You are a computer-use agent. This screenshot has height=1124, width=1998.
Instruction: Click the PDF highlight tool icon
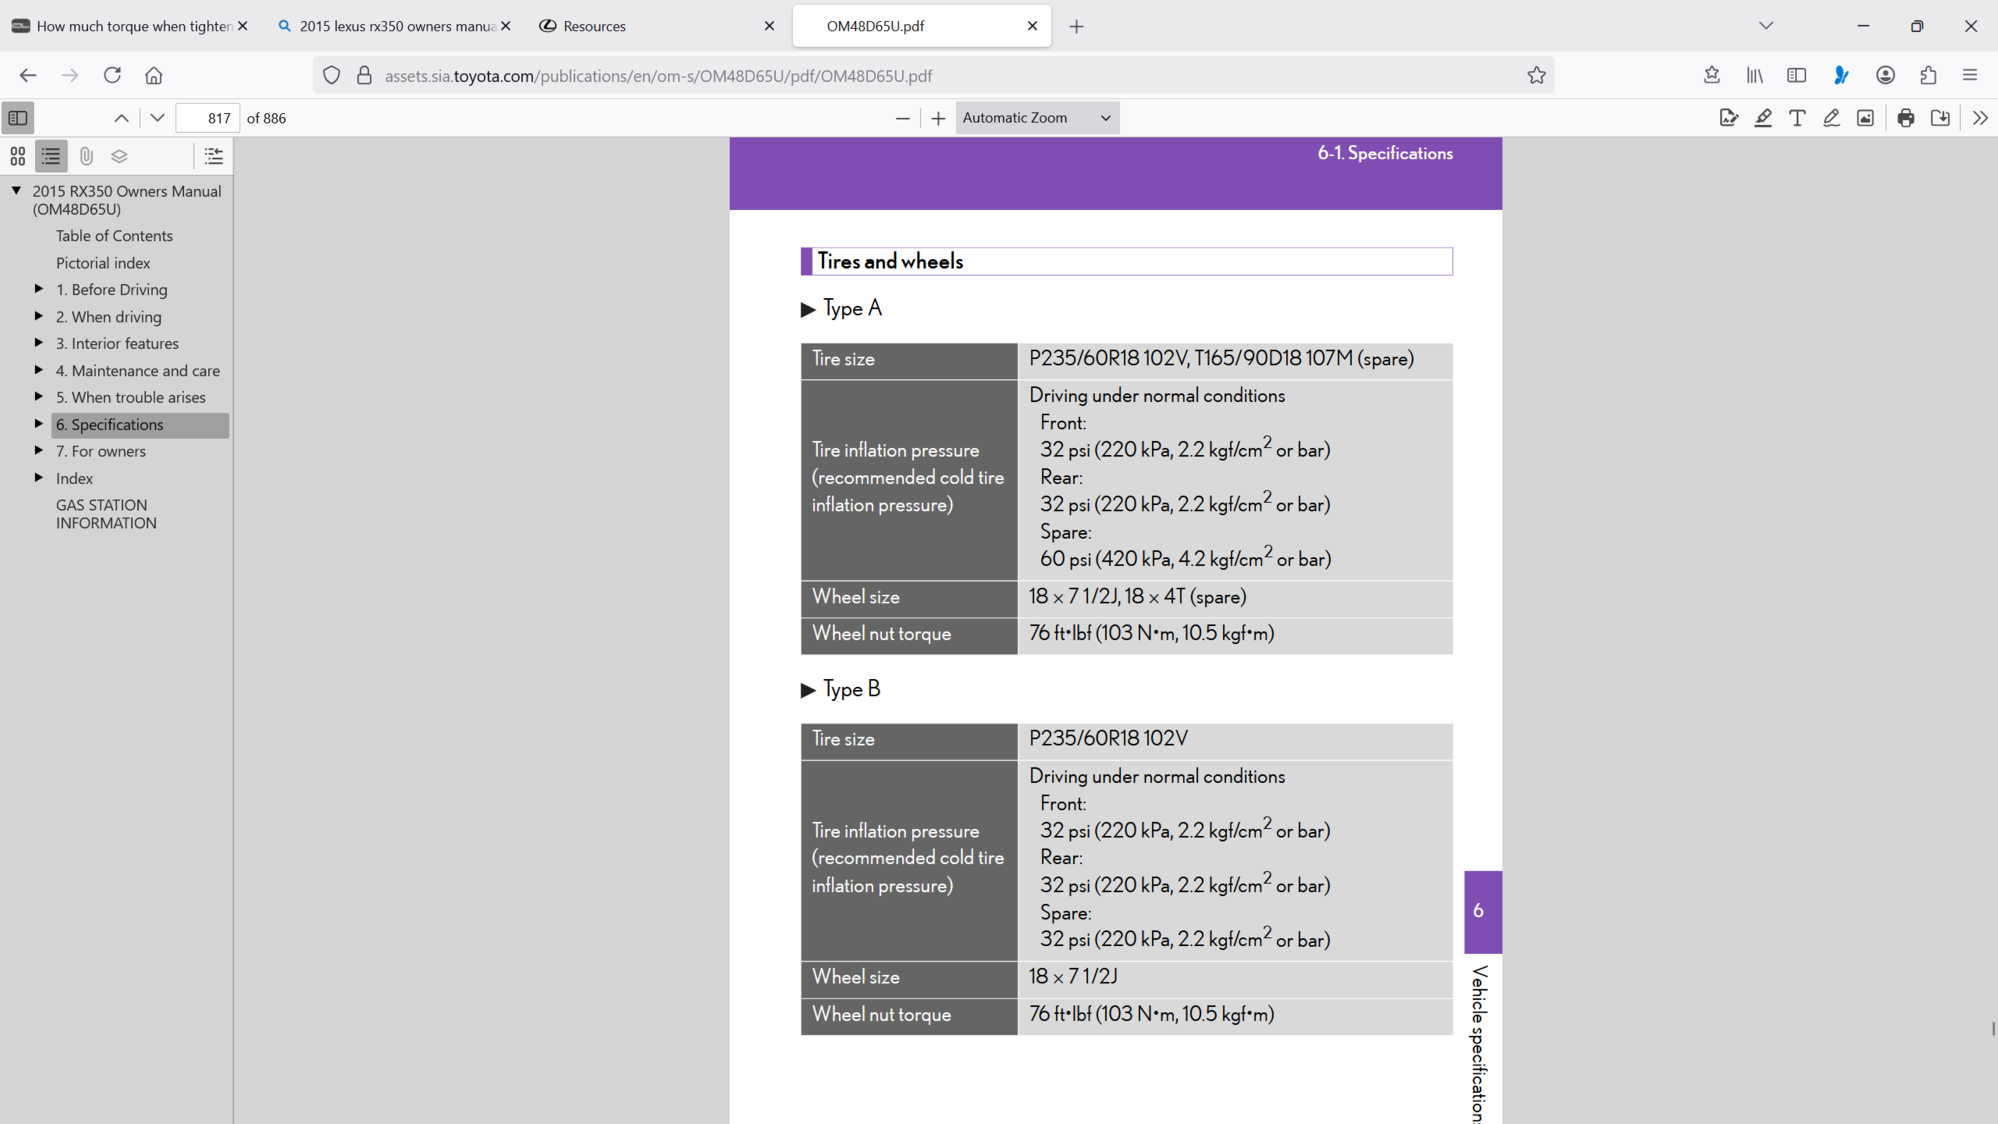click(x=1763, y=118)
